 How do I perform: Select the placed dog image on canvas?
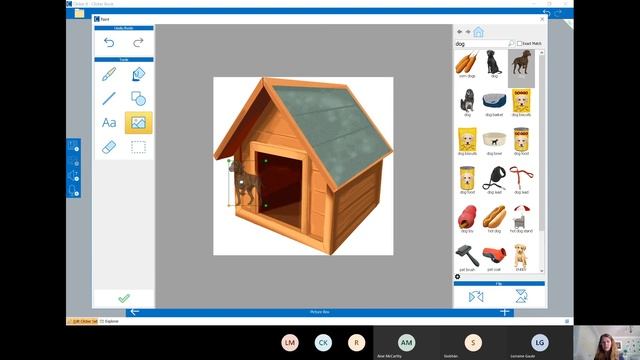[246, 182]
